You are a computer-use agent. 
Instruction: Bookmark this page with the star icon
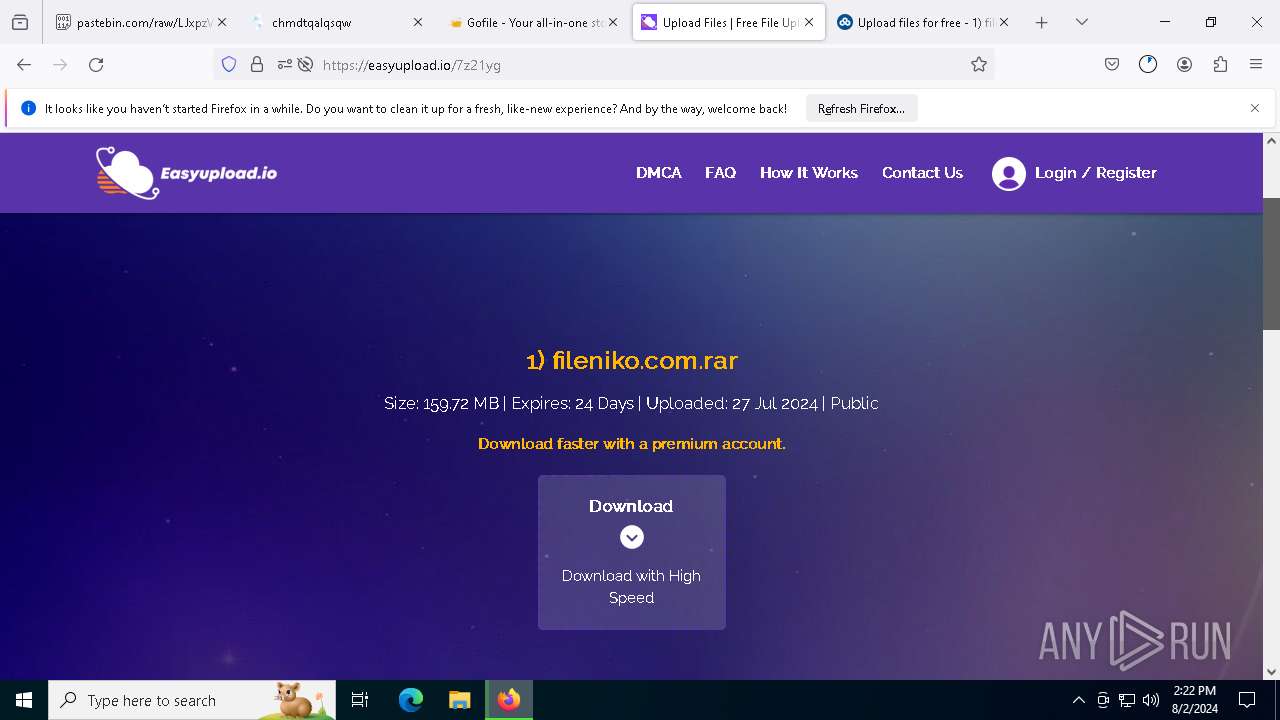[x=979, y=65]
